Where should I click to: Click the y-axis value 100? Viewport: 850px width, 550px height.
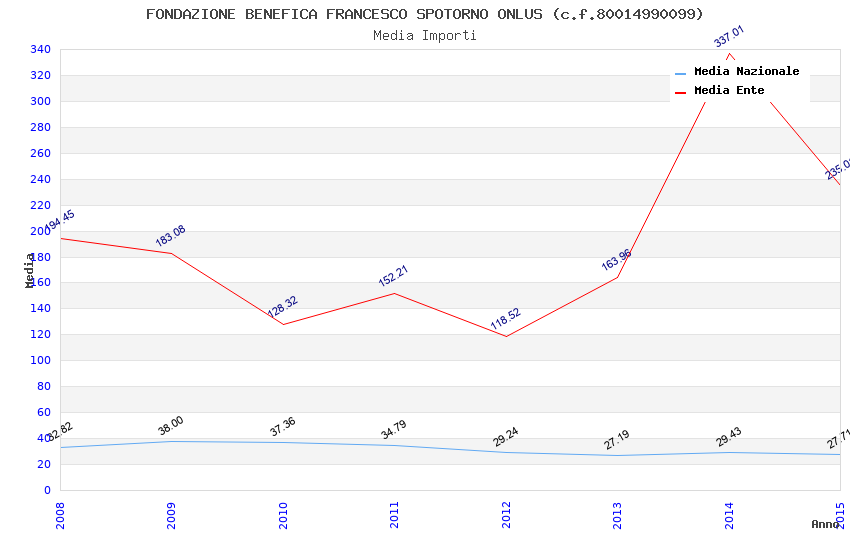pos(40,360)
